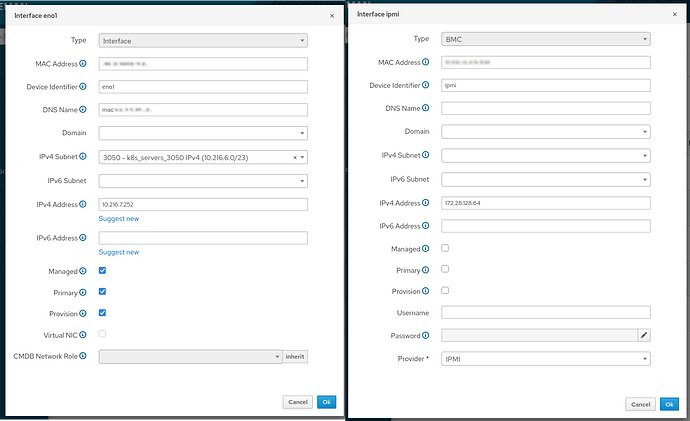690x421 pixels.
Task: Check Primary in the ipmi dialog
Action: point(445,269)
